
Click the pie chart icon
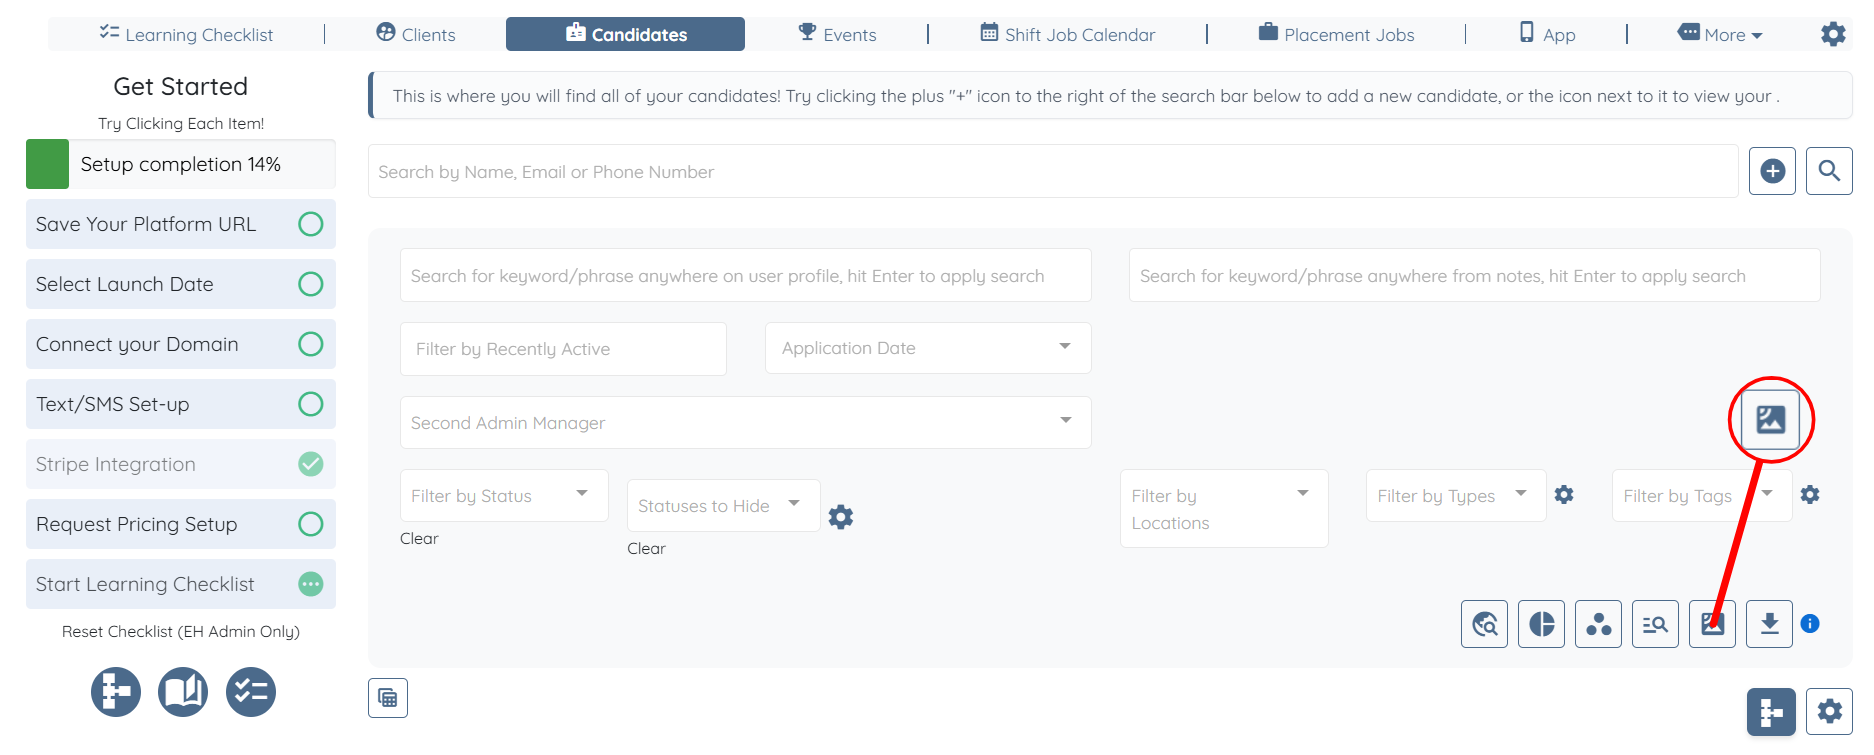coord(1541,624)
